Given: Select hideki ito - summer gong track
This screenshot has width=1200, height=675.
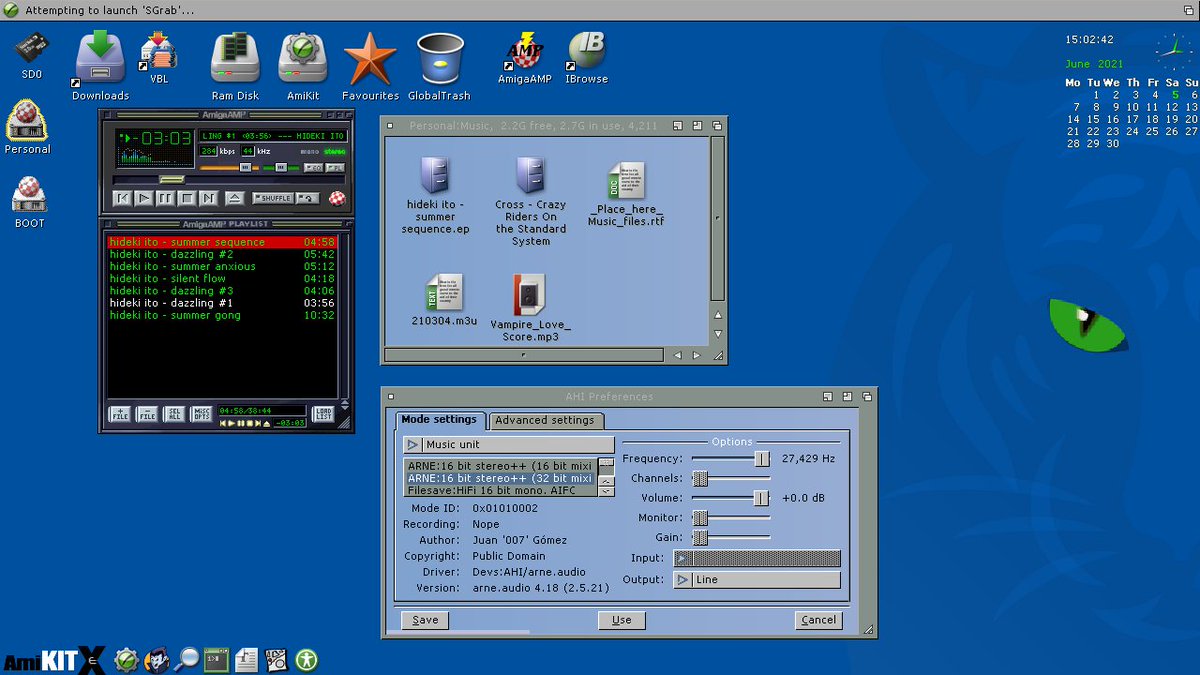Looking at the screenshot, I should click(x=221, y=315).
